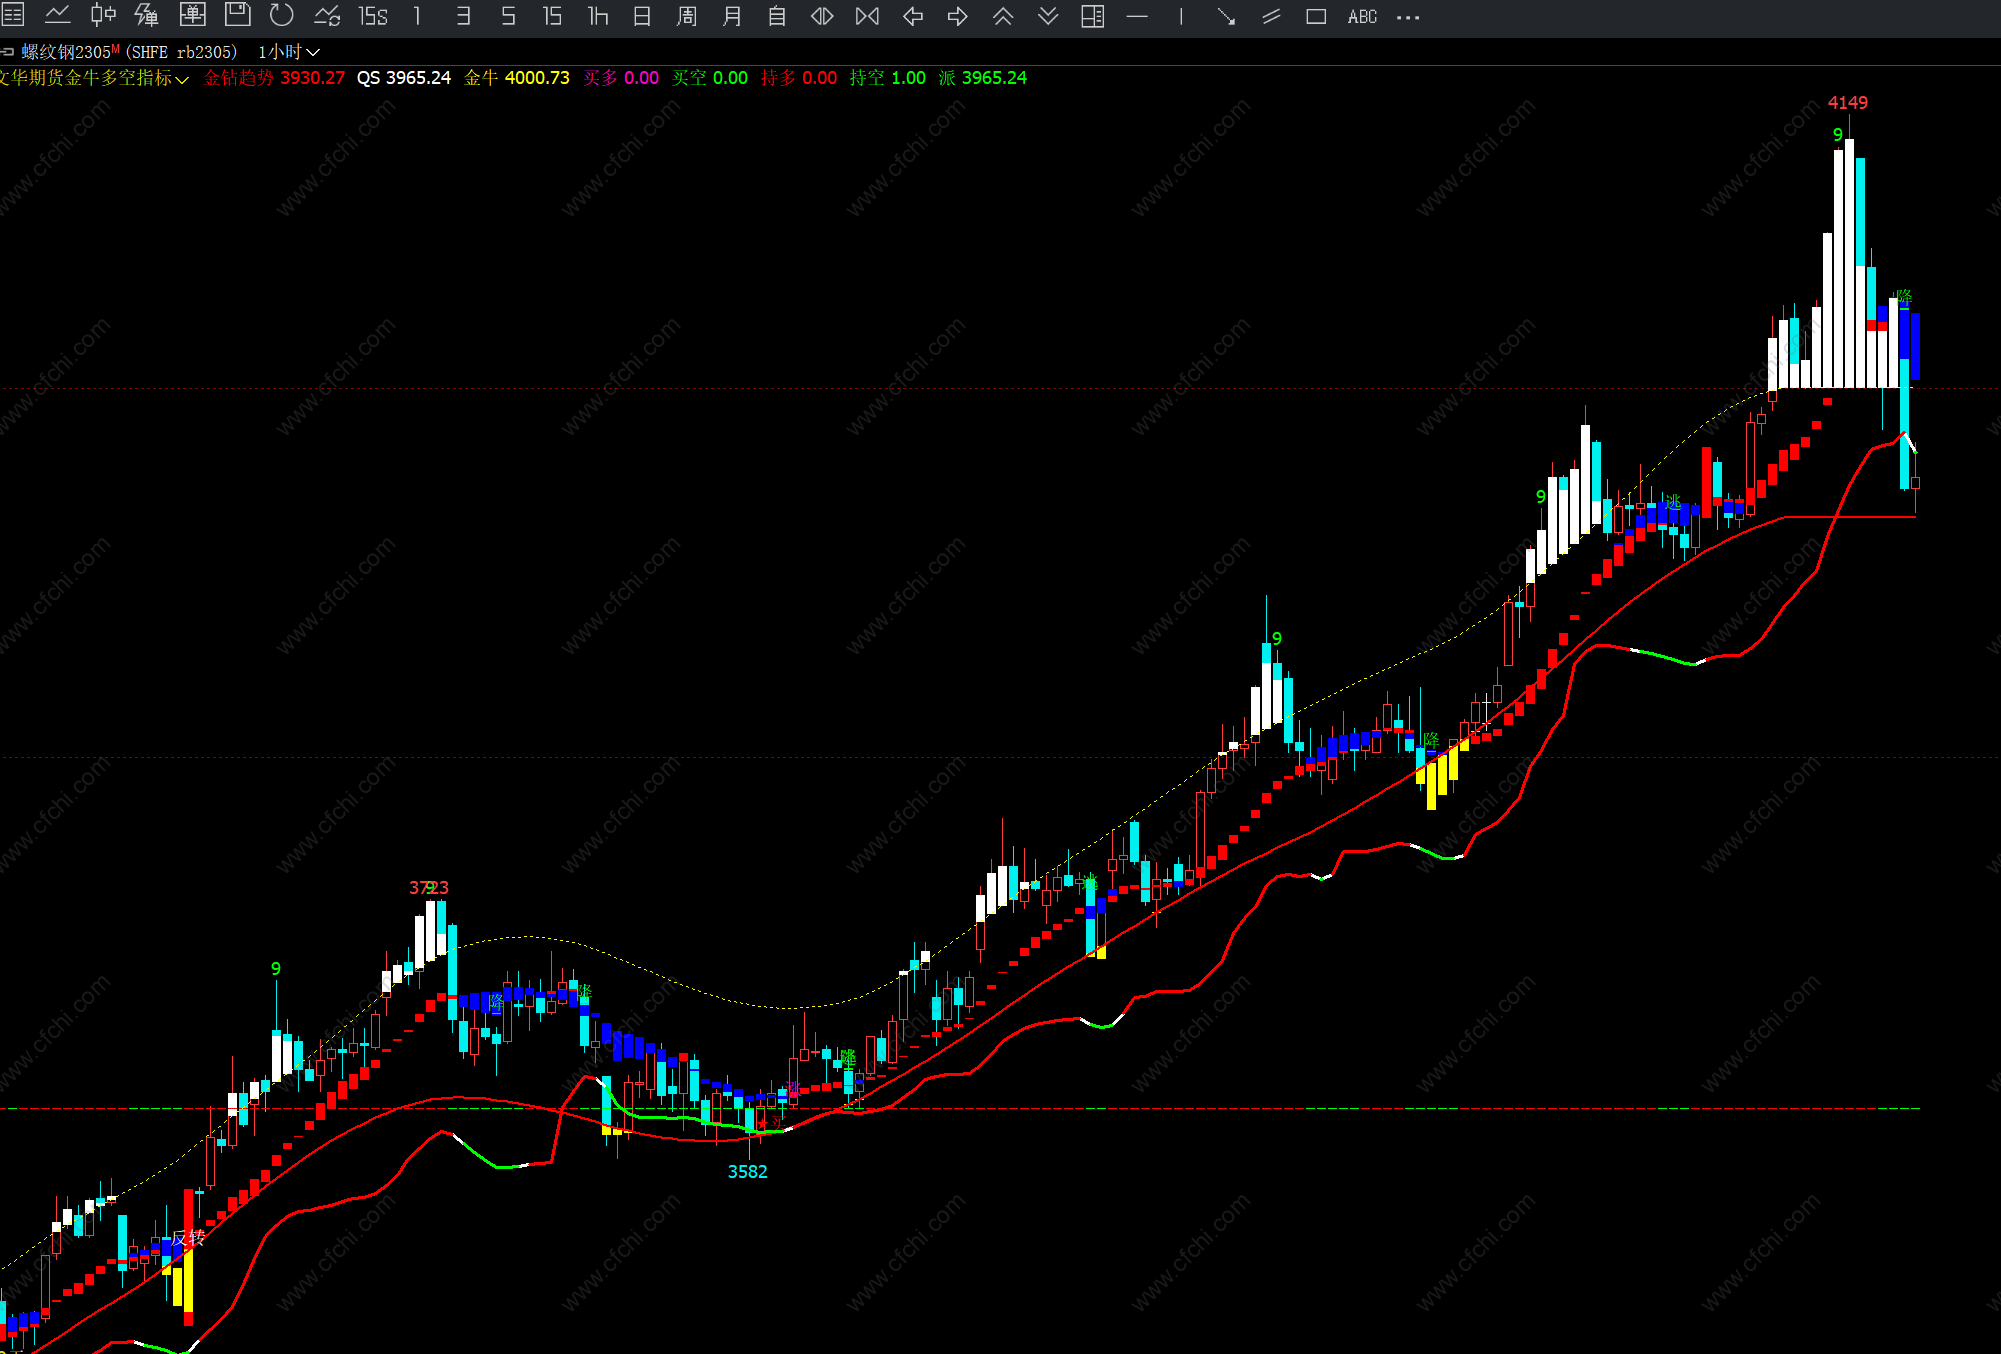The image size is (2001, 1354).
Task: Open the three-dots more tools menu
Action: [1408, 17]
